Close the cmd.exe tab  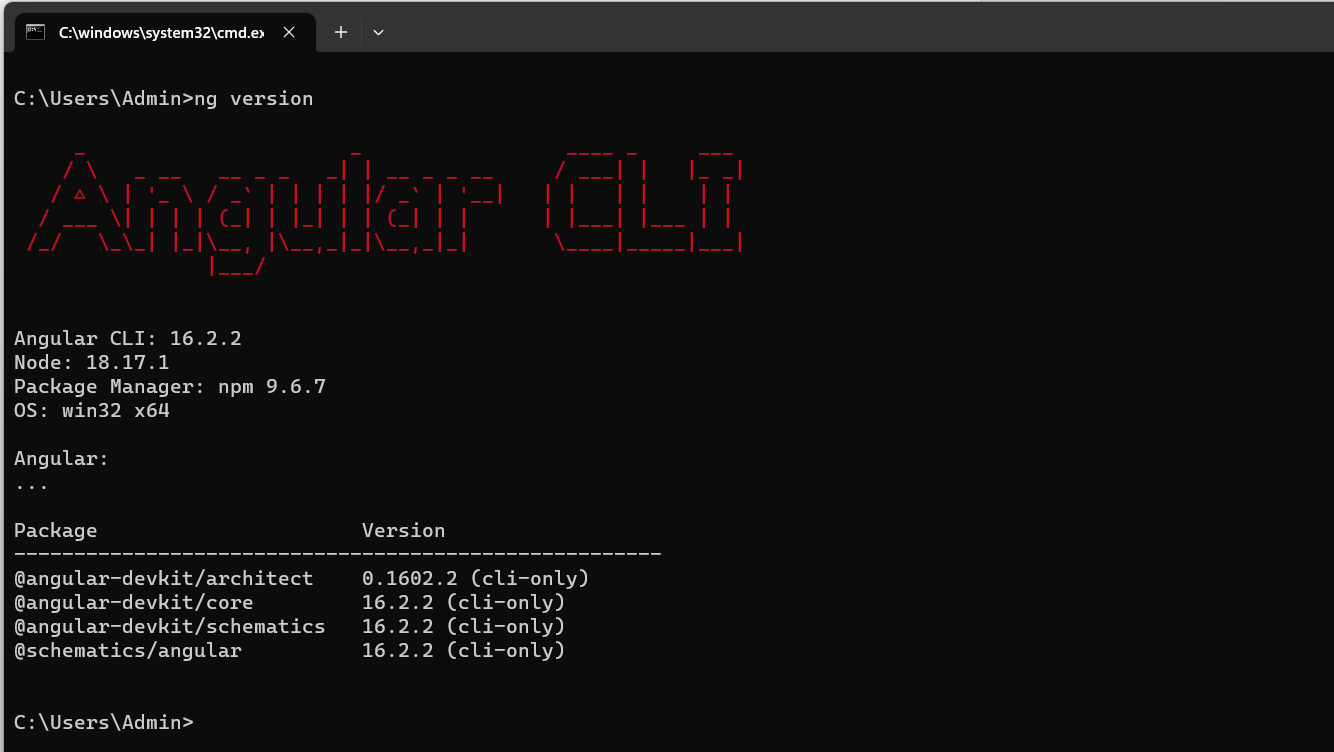289,32
